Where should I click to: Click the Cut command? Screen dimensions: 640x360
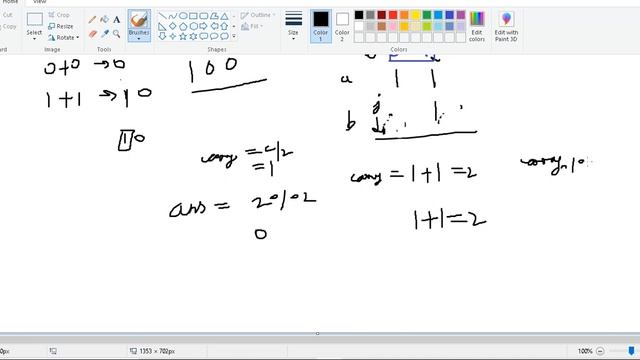[x=7, y=15]
